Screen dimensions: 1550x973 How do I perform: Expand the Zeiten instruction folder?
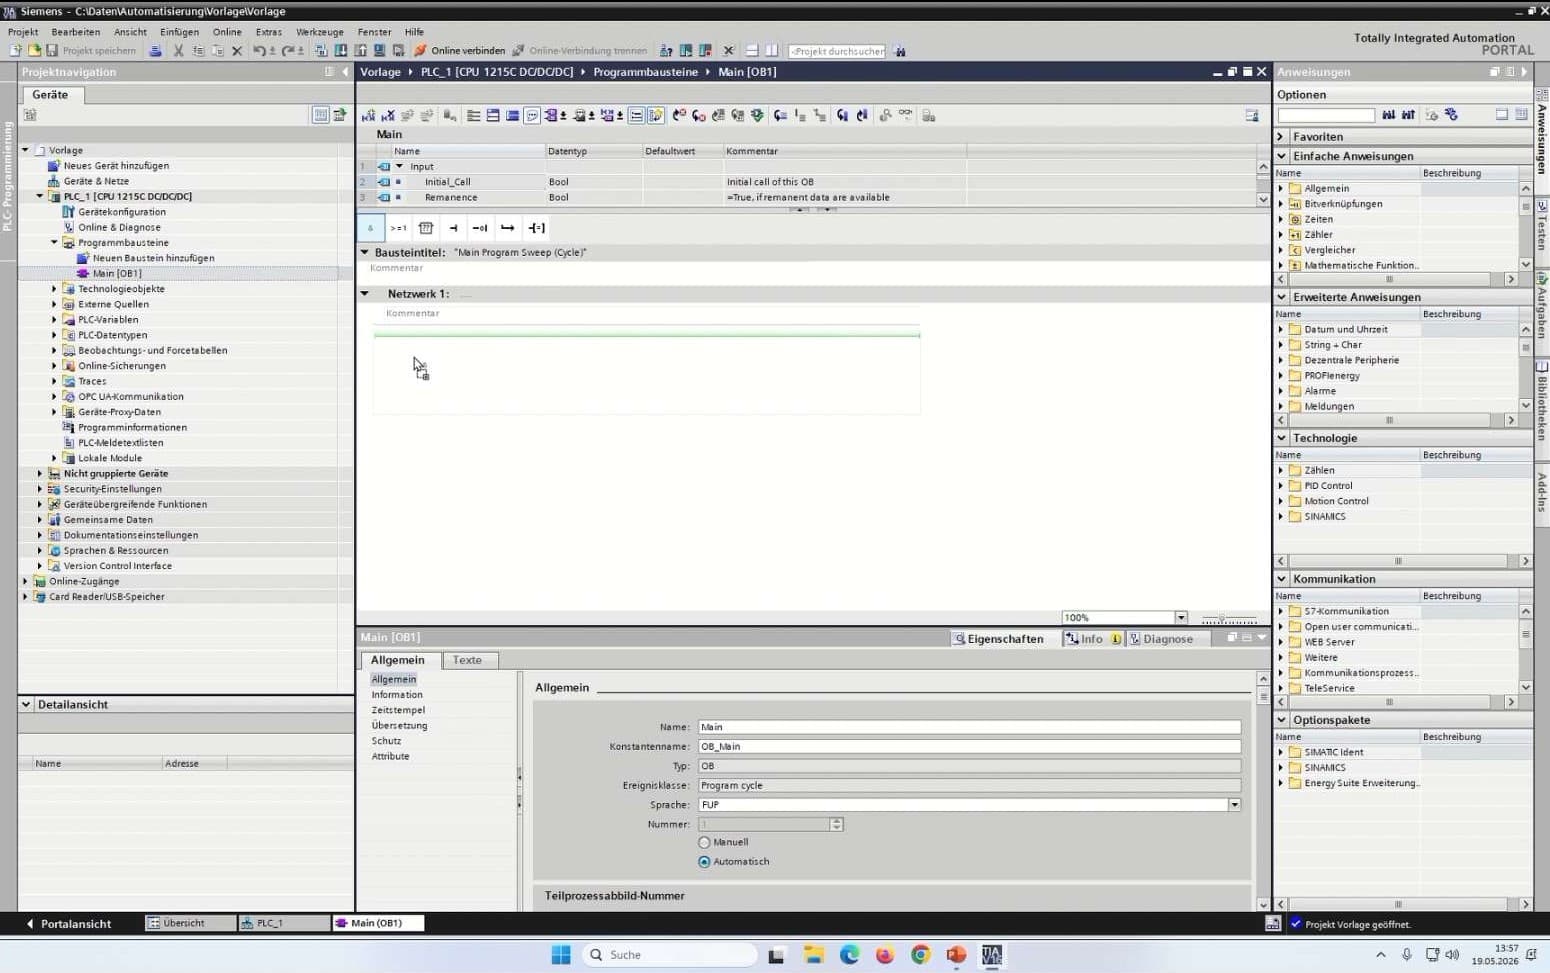1281,219
